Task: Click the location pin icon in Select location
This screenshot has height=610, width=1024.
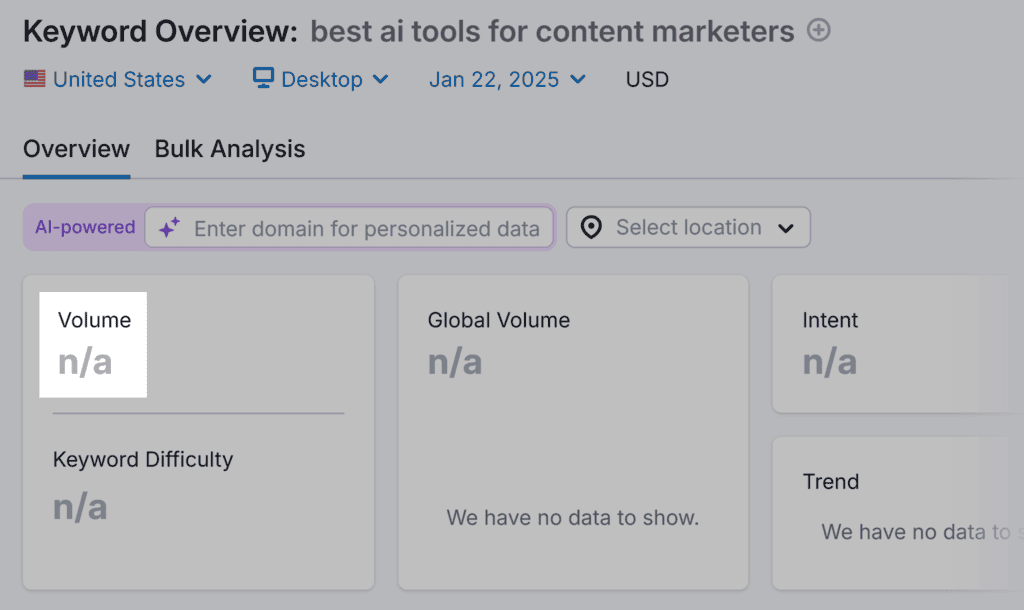Action: click(x=592, y=227)
